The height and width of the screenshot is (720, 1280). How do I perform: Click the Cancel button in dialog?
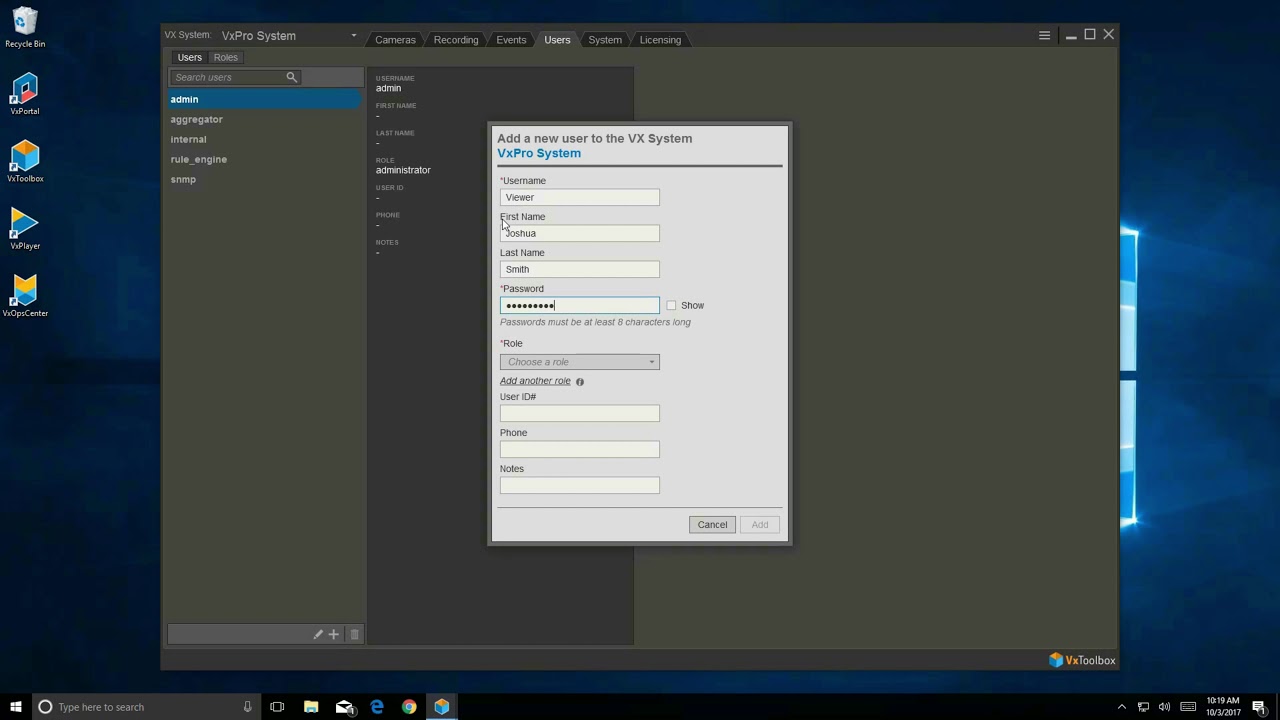point(712,525)
